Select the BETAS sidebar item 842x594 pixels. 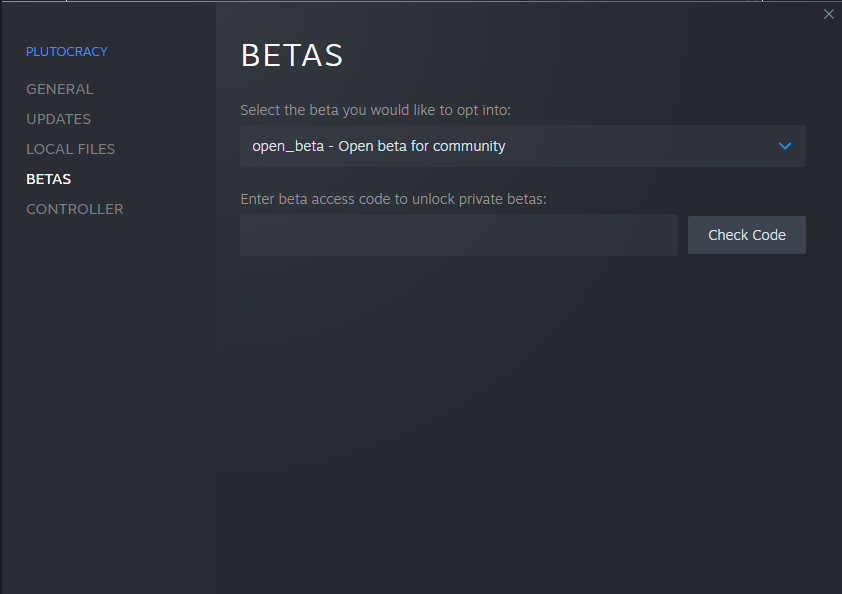(49, 179)
